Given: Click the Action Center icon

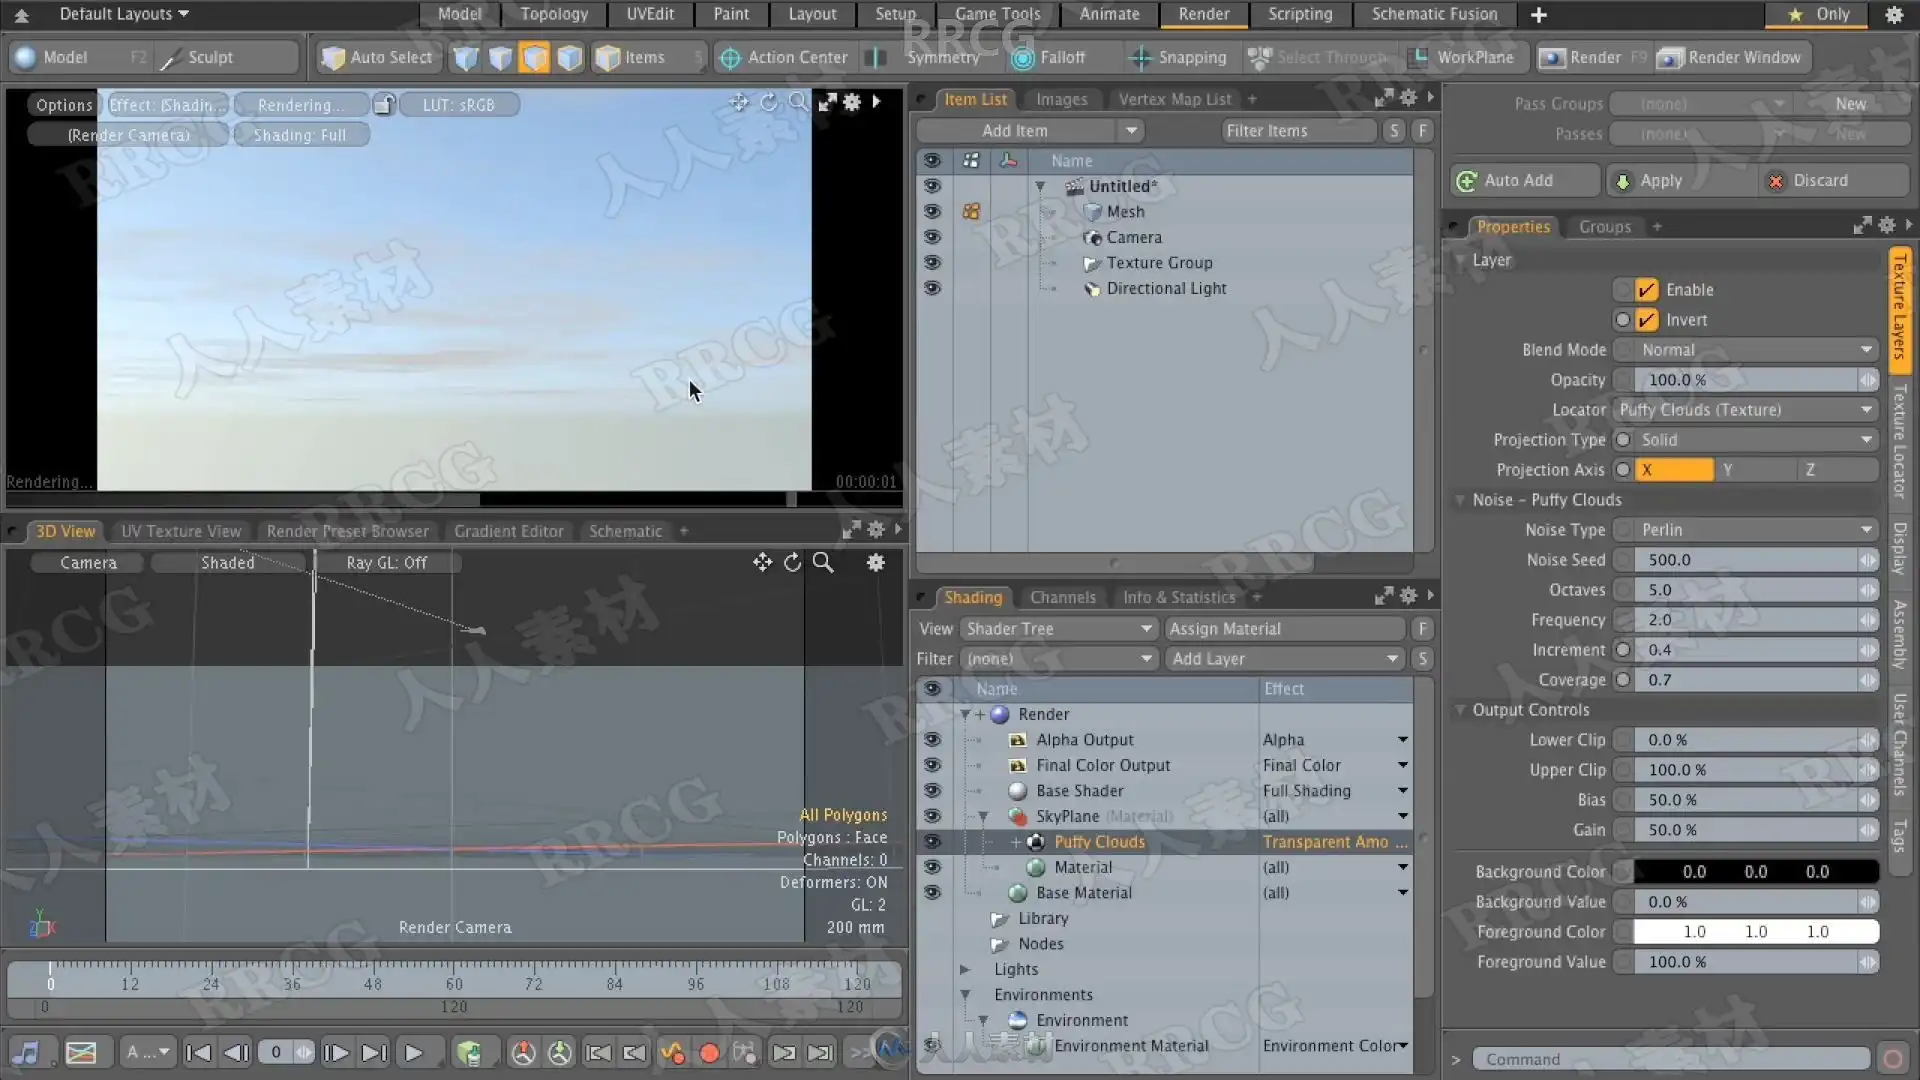Looking at the screenshot, I should point(730,58).
